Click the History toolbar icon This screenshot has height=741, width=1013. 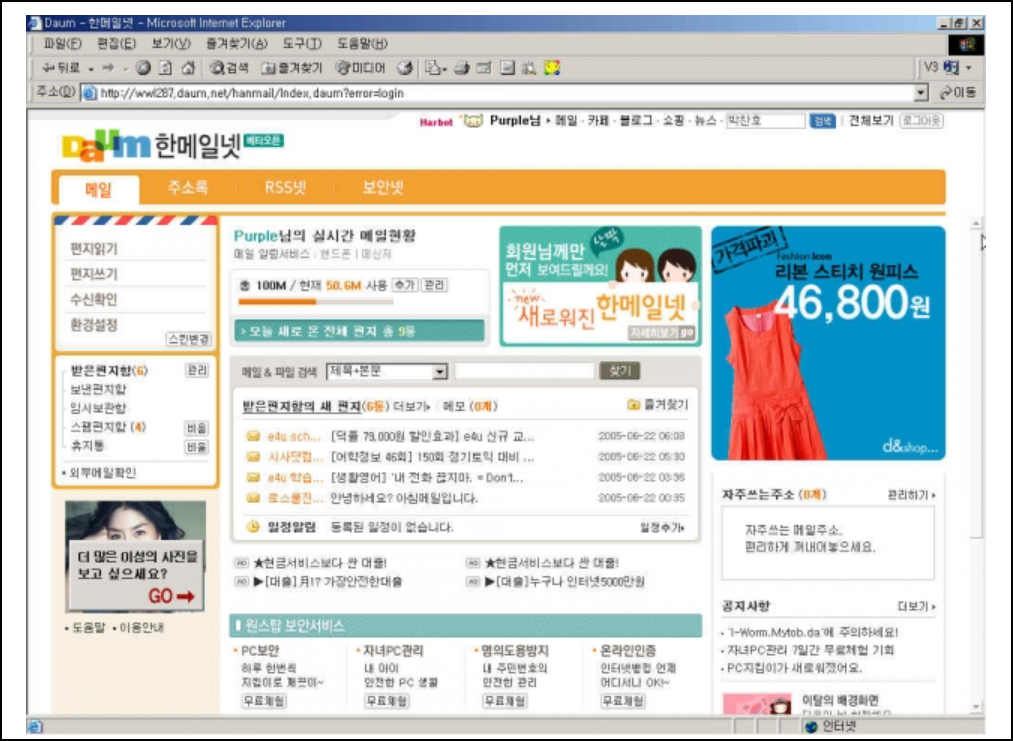click(405, 68)
